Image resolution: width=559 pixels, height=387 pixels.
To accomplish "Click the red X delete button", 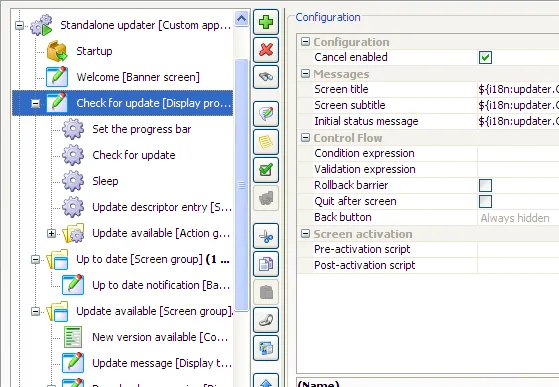I will point(266,50).
